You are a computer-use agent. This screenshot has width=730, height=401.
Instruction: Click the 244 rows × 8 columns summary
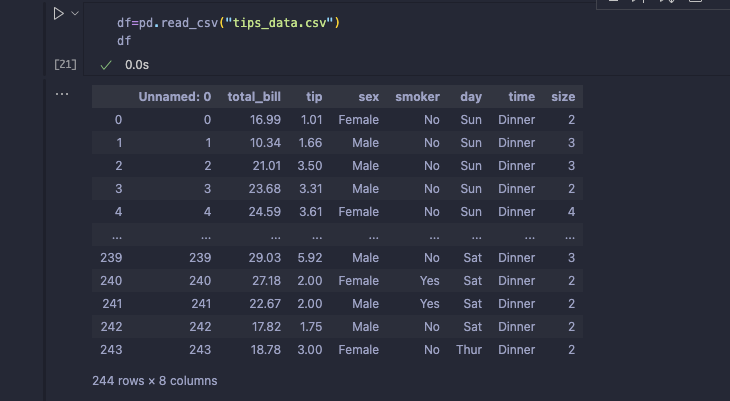pyautogui.click(x=154, y=381)
